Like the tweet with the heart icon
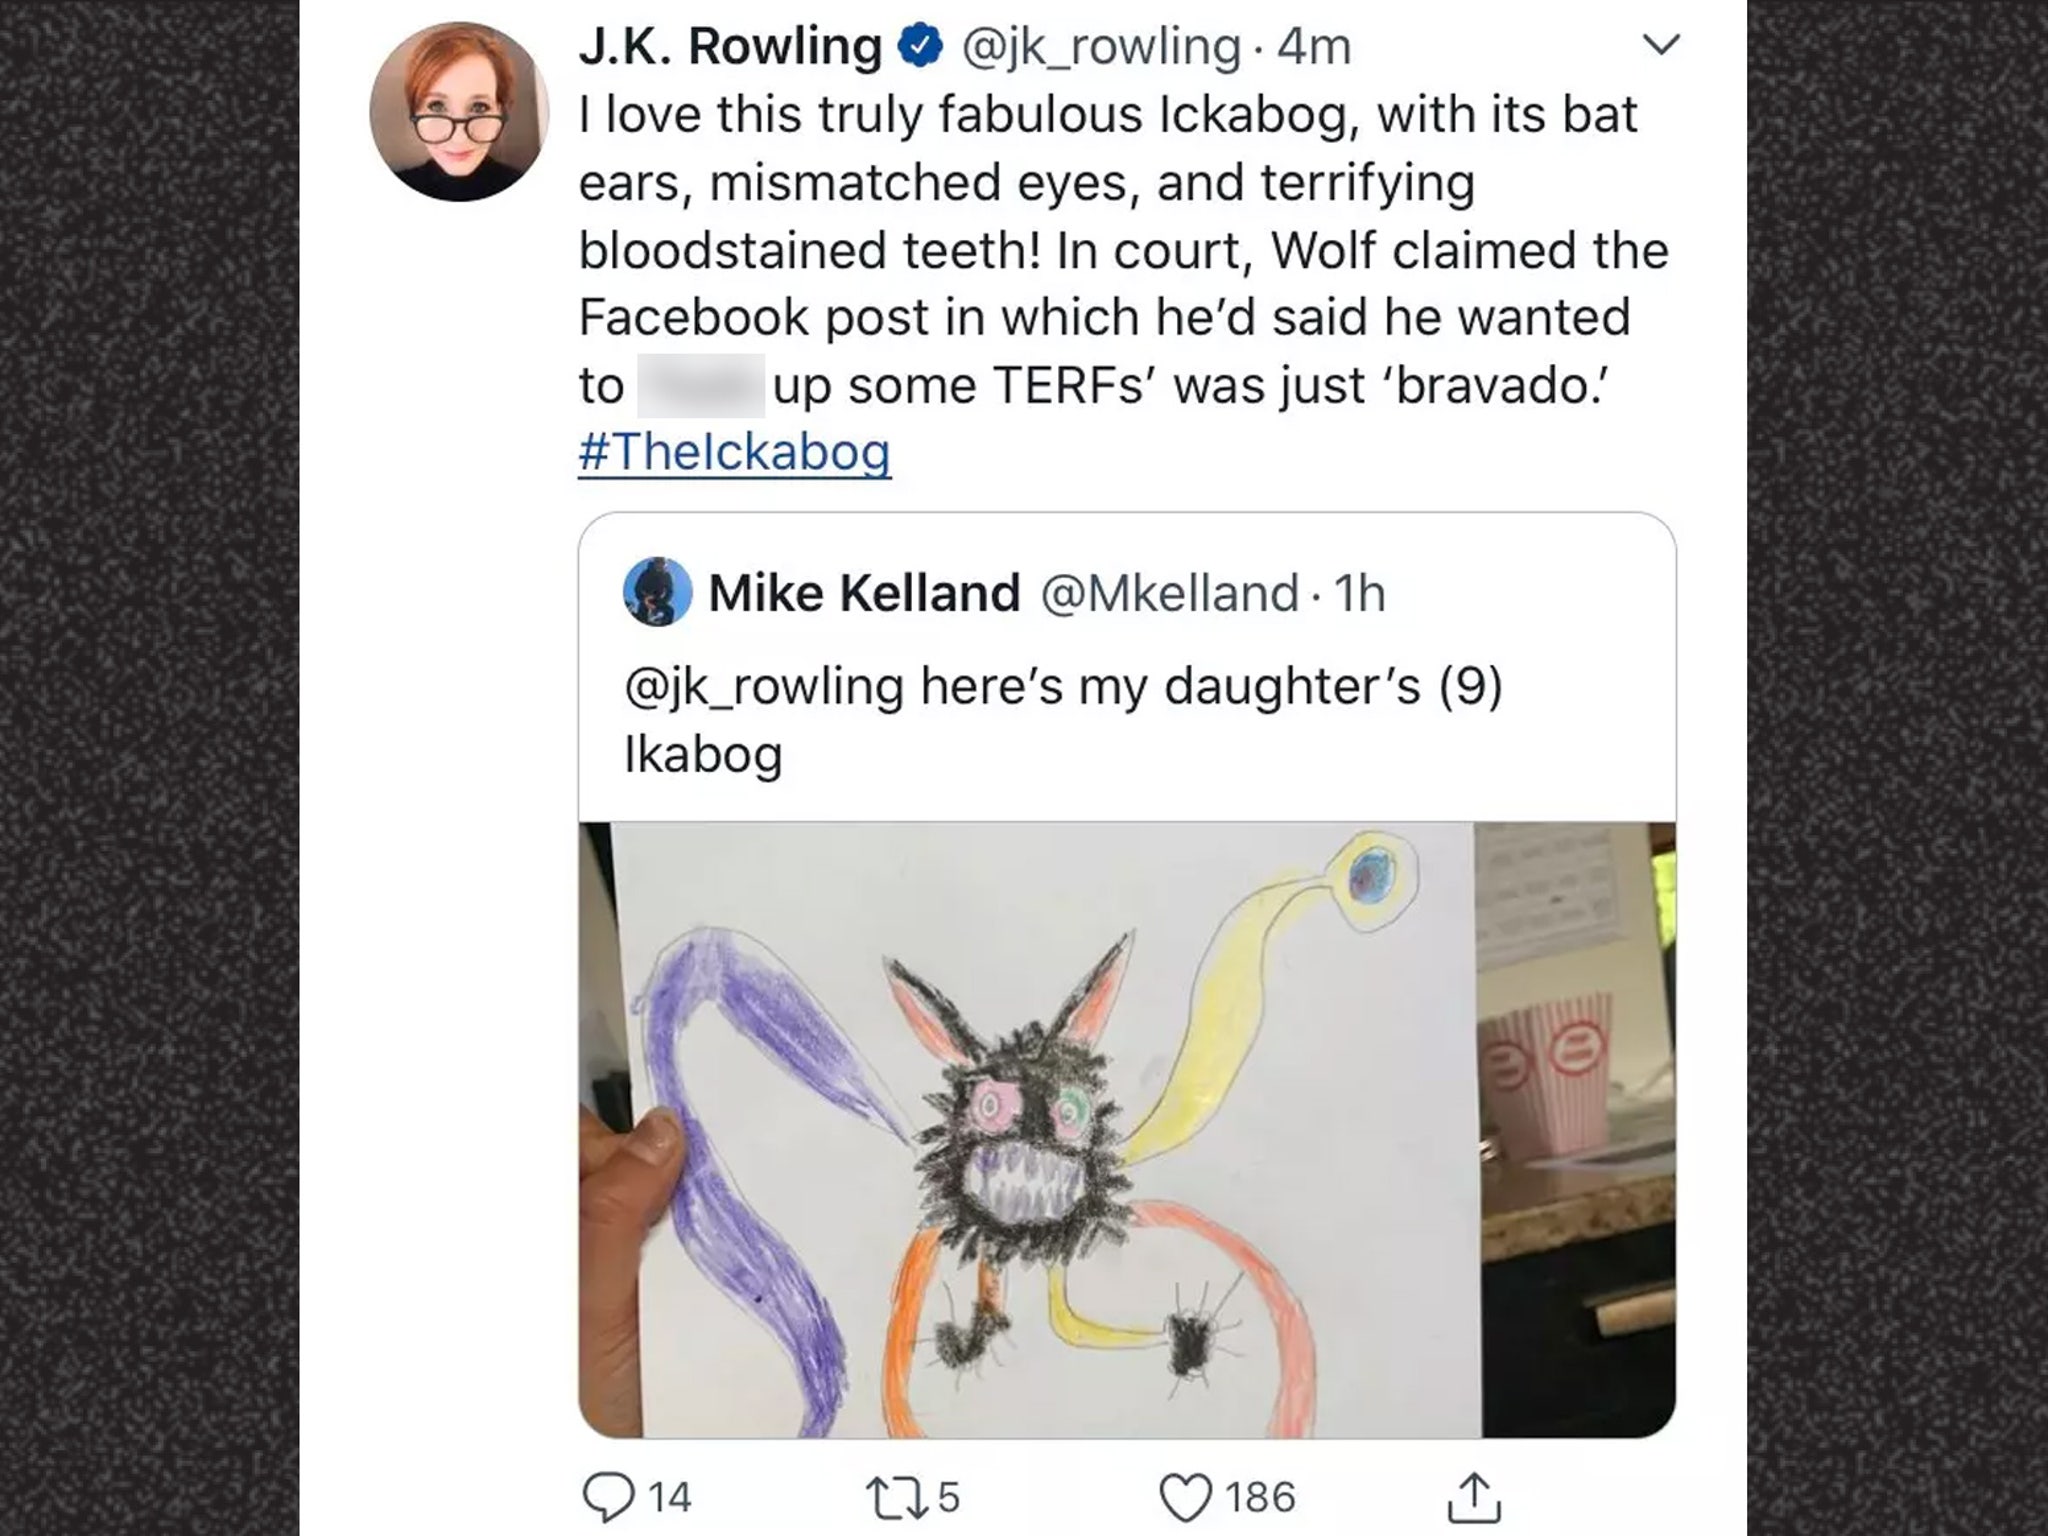 1185,1497
